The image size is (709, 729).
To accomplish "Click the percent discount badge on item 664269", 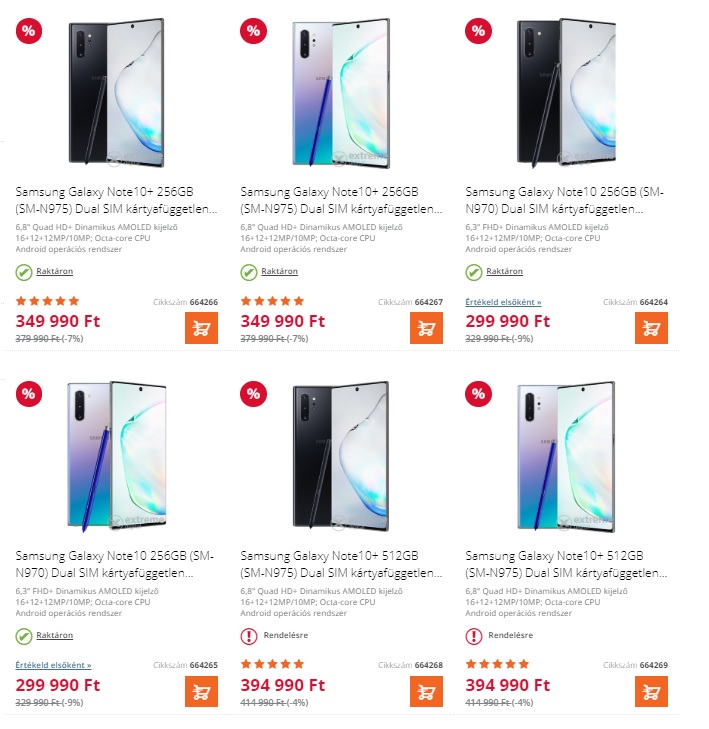I will pyautogui.click(x=477, y=394).
